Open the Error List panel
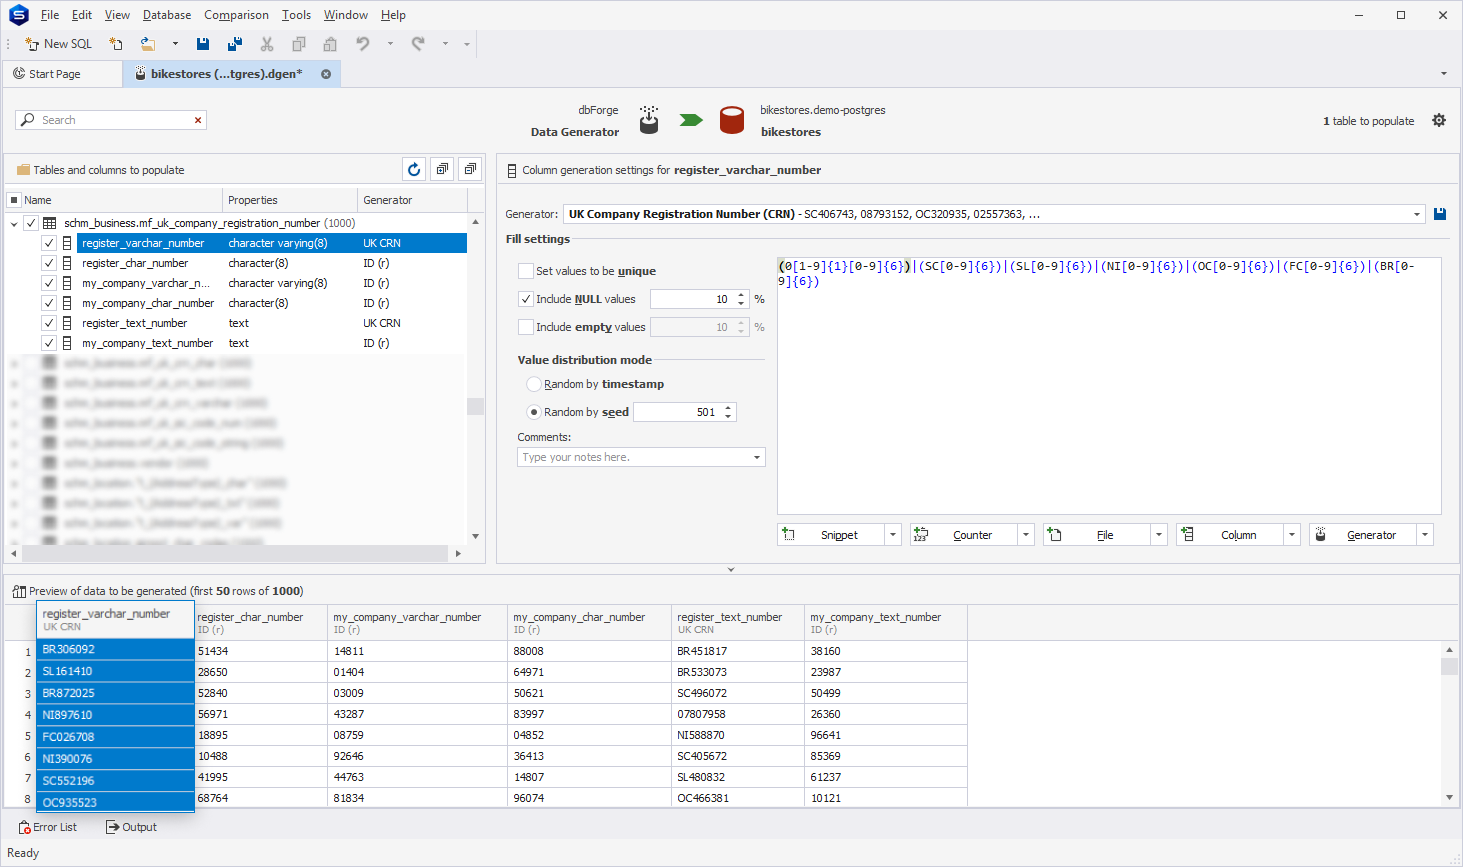 pyautogui.click(x=47, y=827)
